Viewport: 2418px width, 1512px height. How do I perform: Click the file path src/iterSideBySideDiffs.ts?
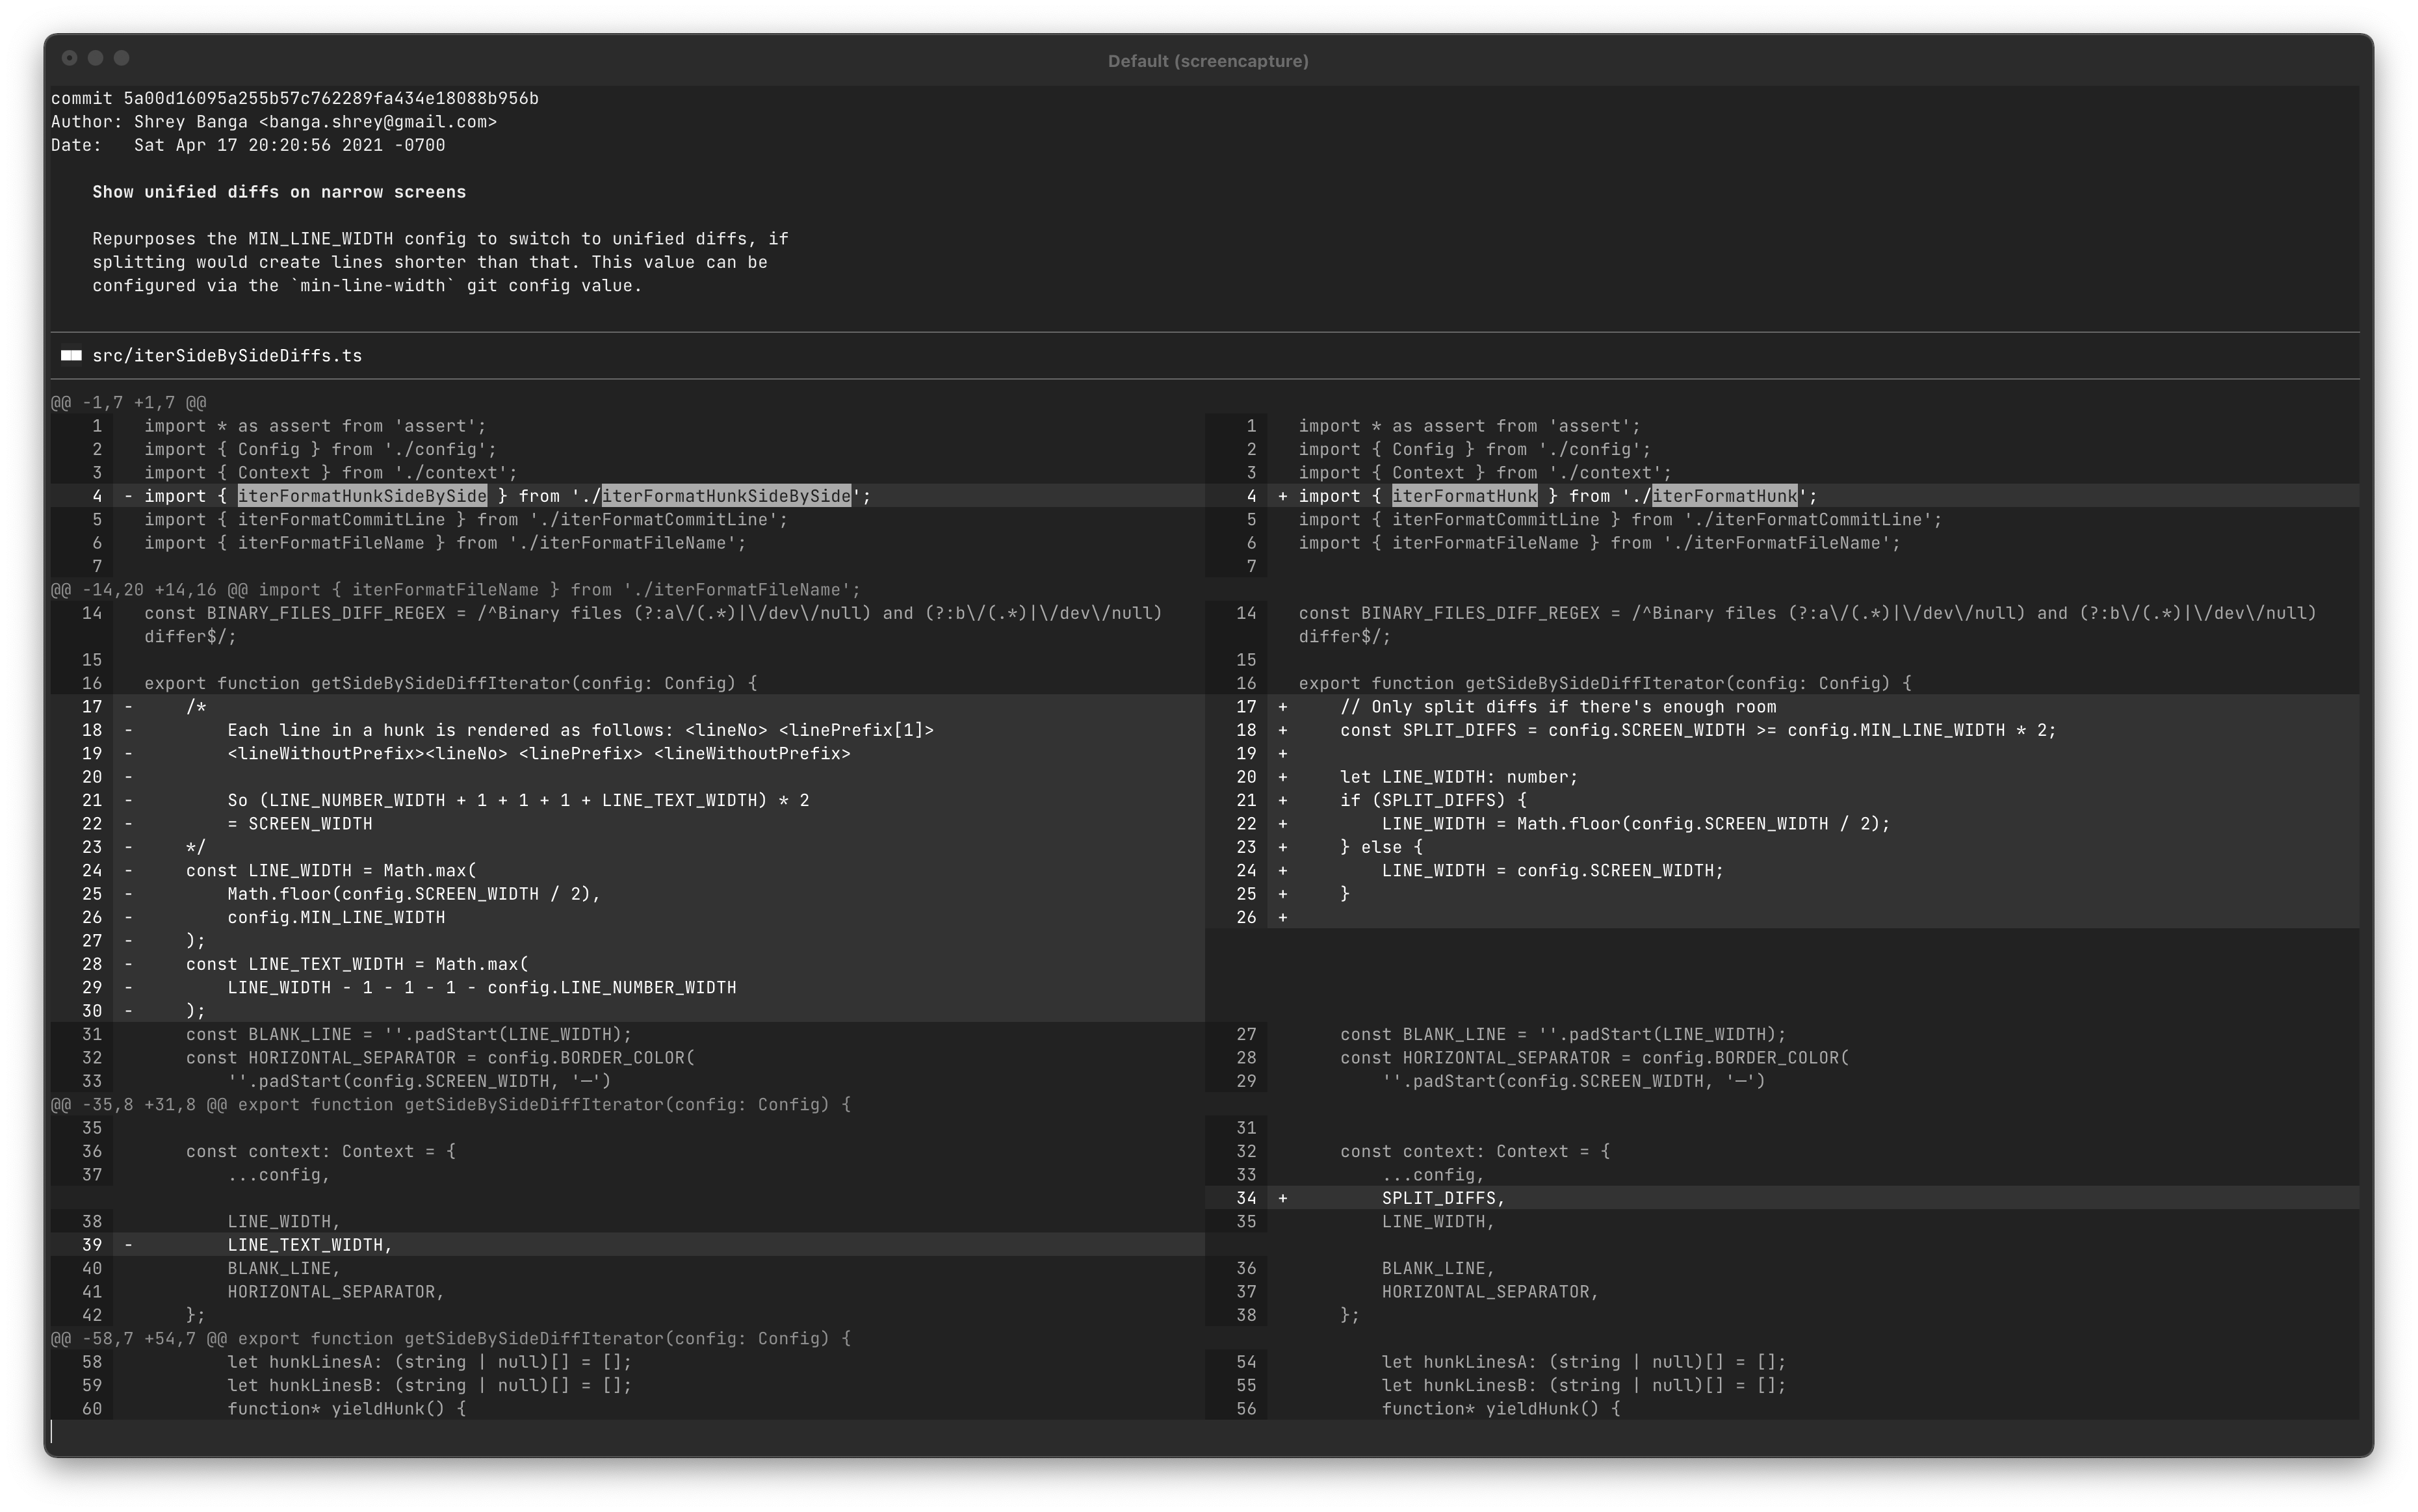[x=227, y=356]
